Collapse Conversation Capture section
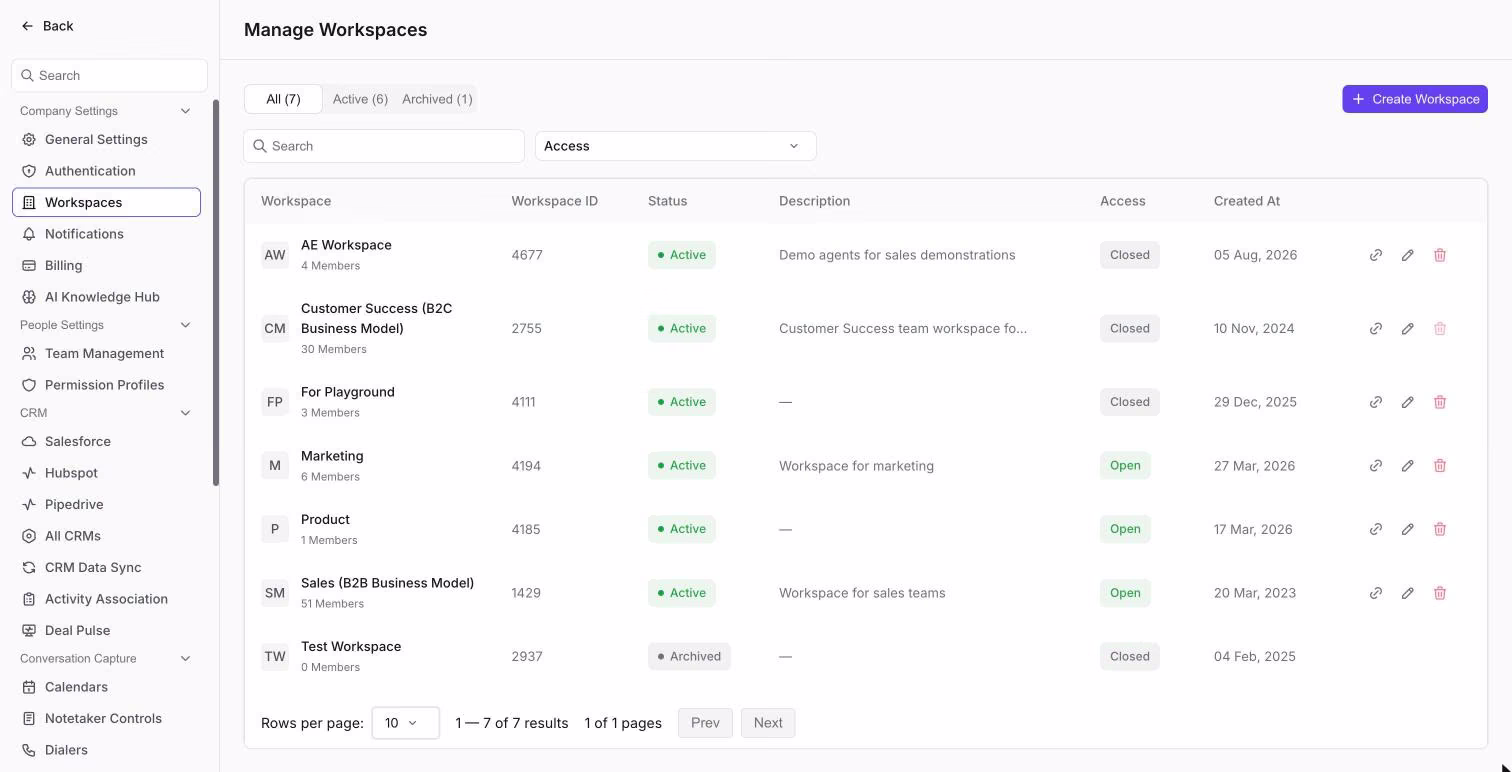1512x772 pixels. pos(185,659)
